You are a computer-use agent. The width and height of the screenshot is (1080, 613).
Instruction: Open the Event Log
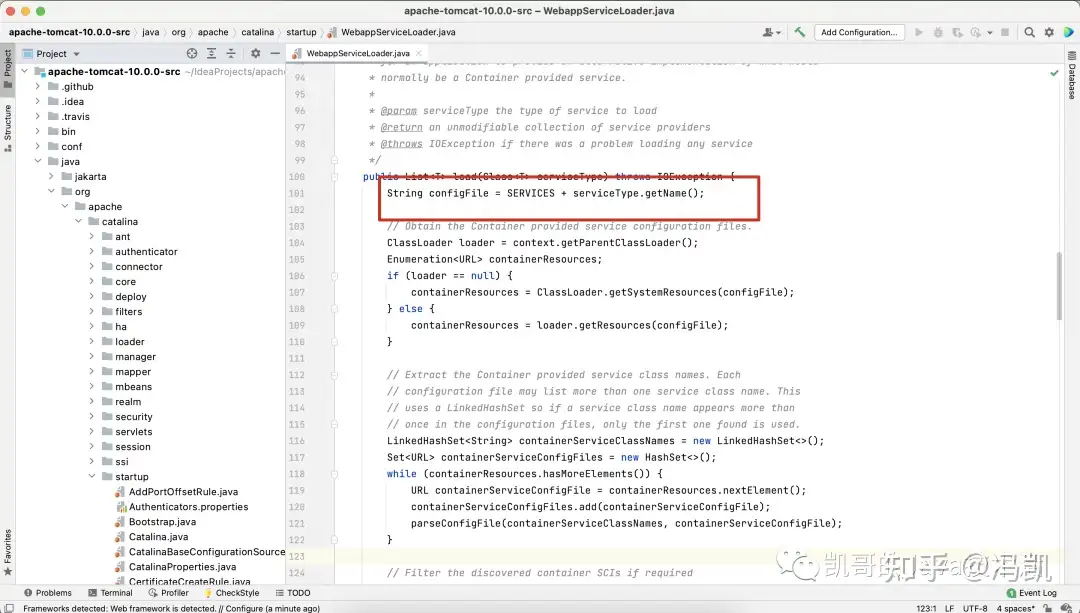[x=1031, y=593]
